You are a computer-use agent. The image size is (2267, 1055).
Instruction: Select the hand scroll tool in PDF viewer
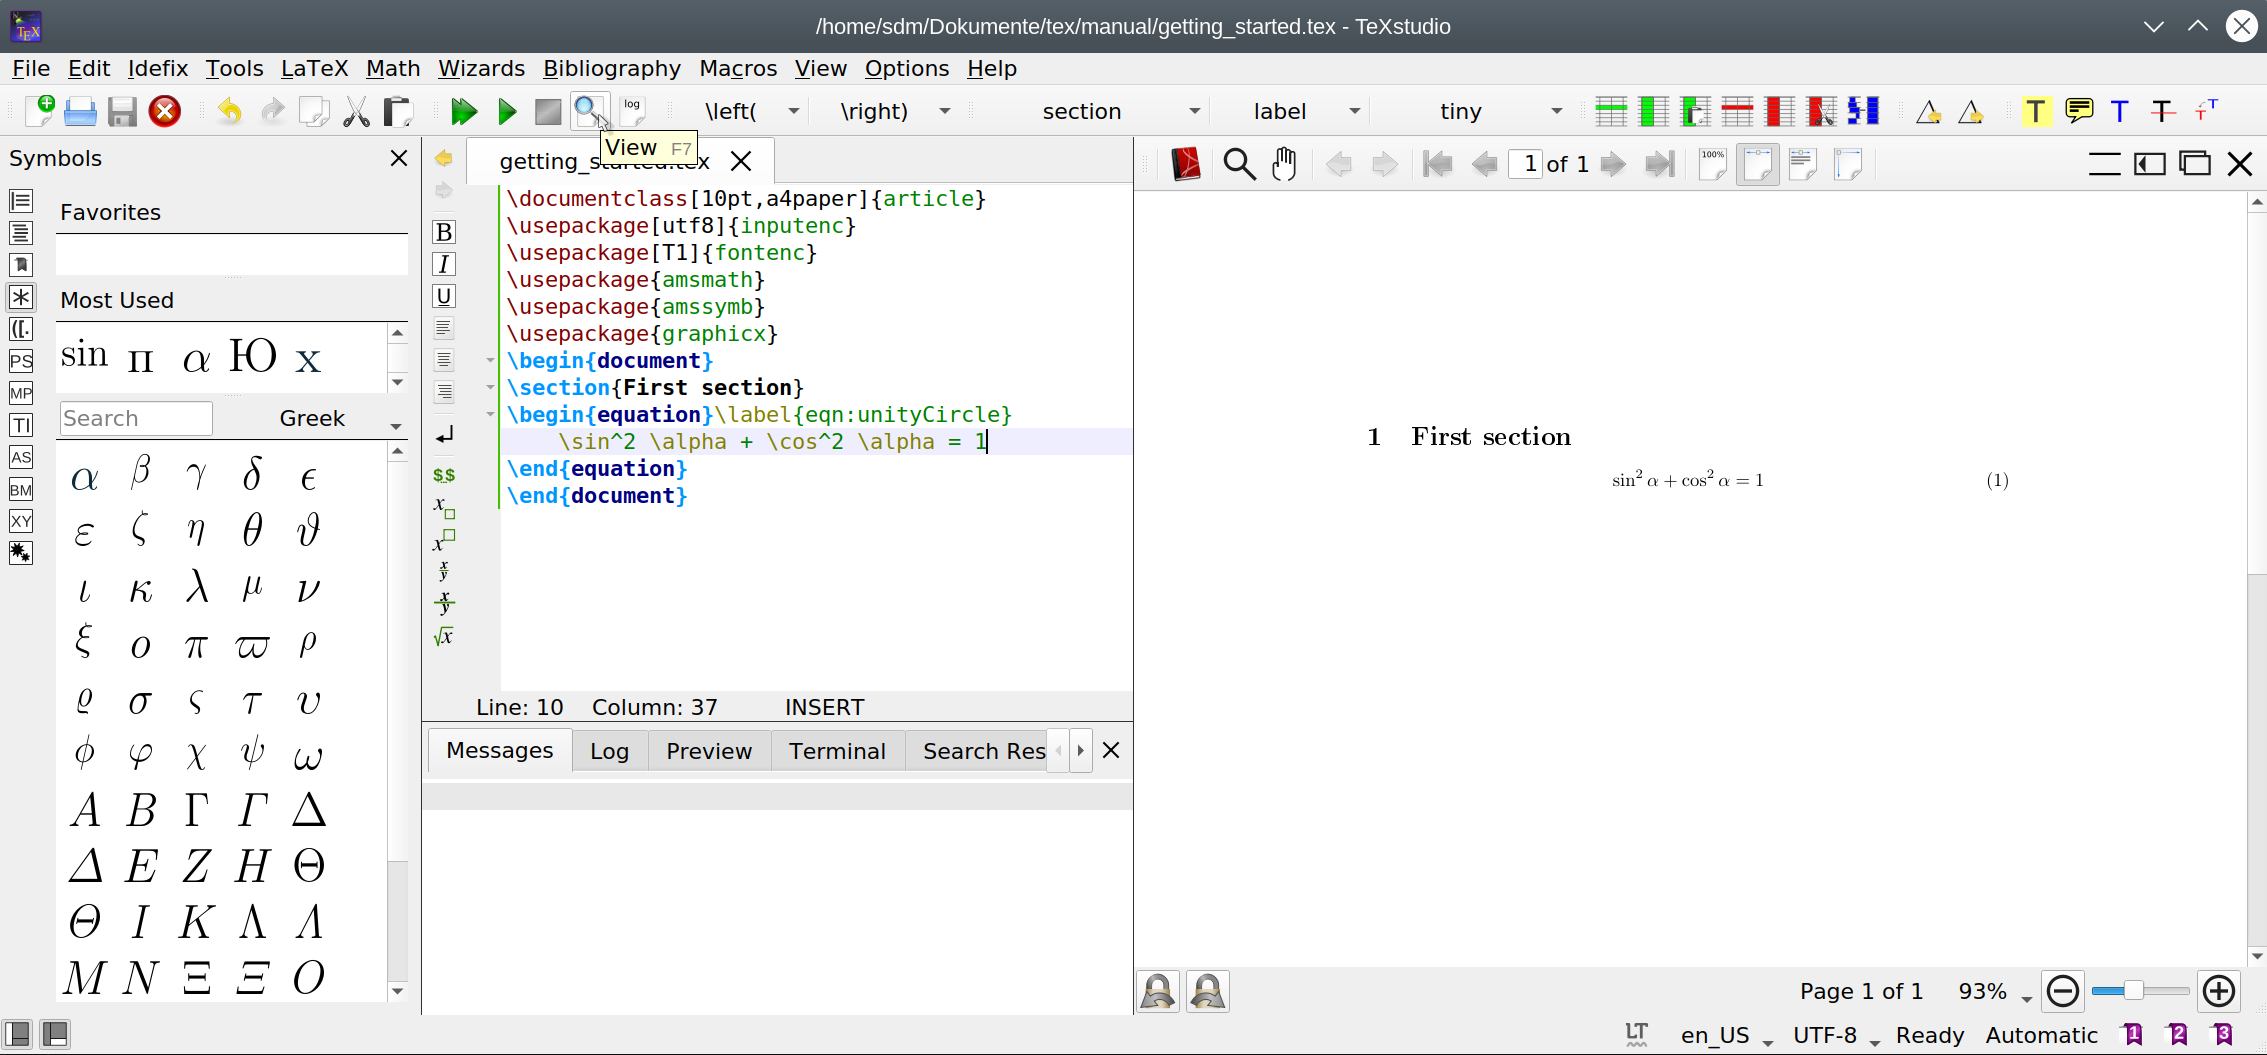[x=1284, y=164]
